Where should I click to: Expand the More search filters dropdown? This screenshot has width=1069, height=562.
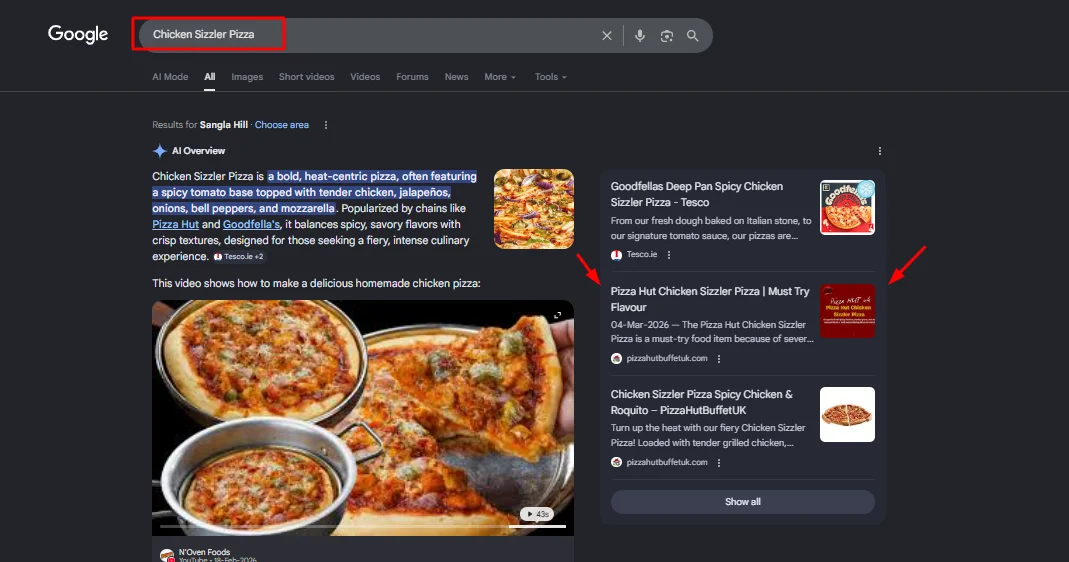tap(500, 77)
